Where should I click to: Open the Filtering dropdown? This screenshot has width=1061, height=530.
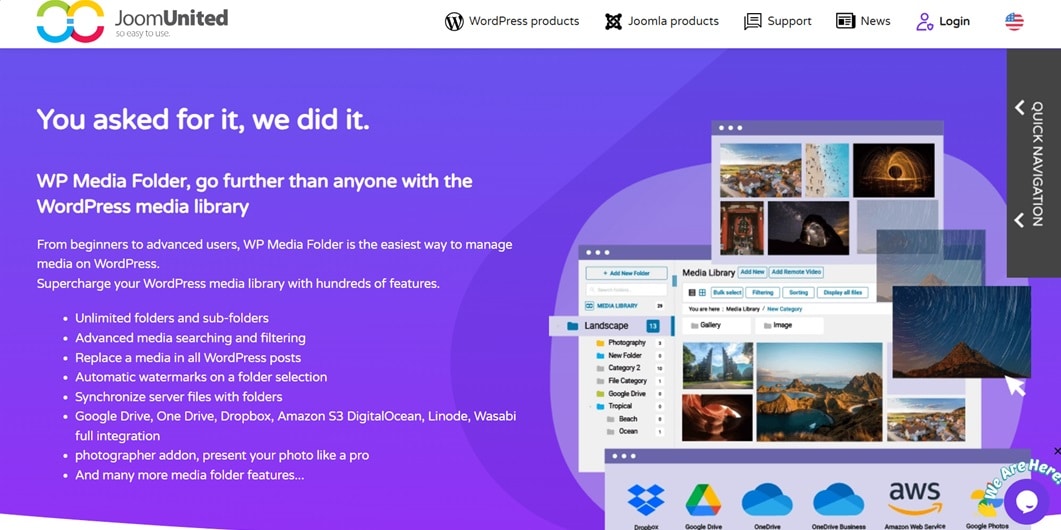(x=763, y=292)
